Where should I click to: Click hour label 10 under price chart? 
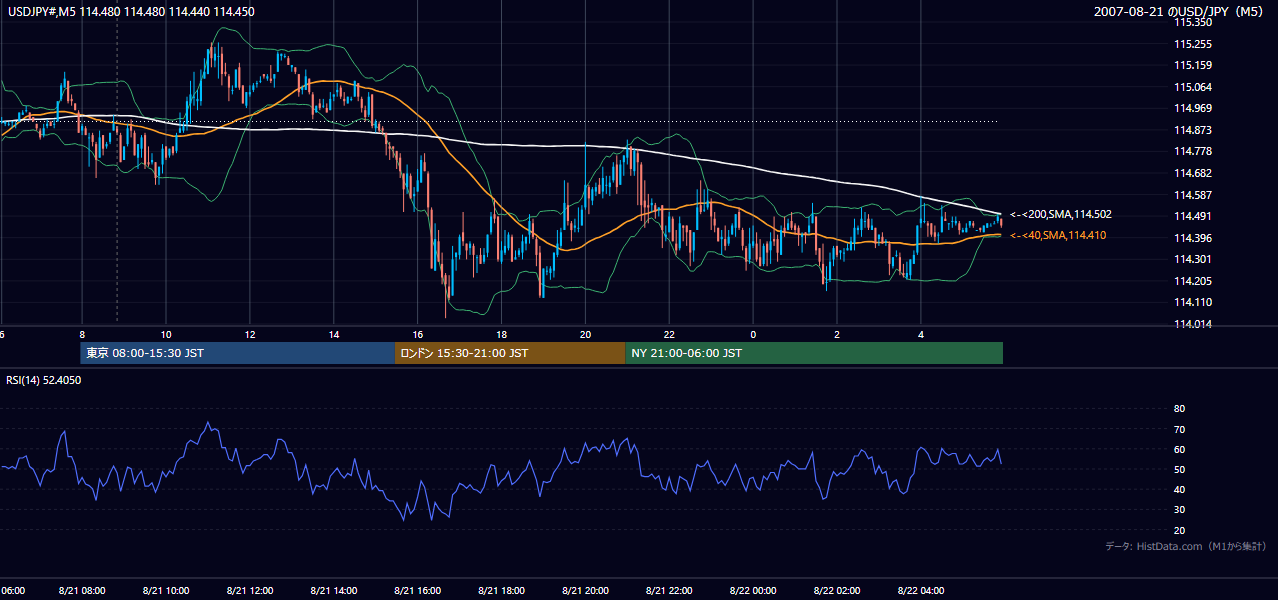[166, 334]
